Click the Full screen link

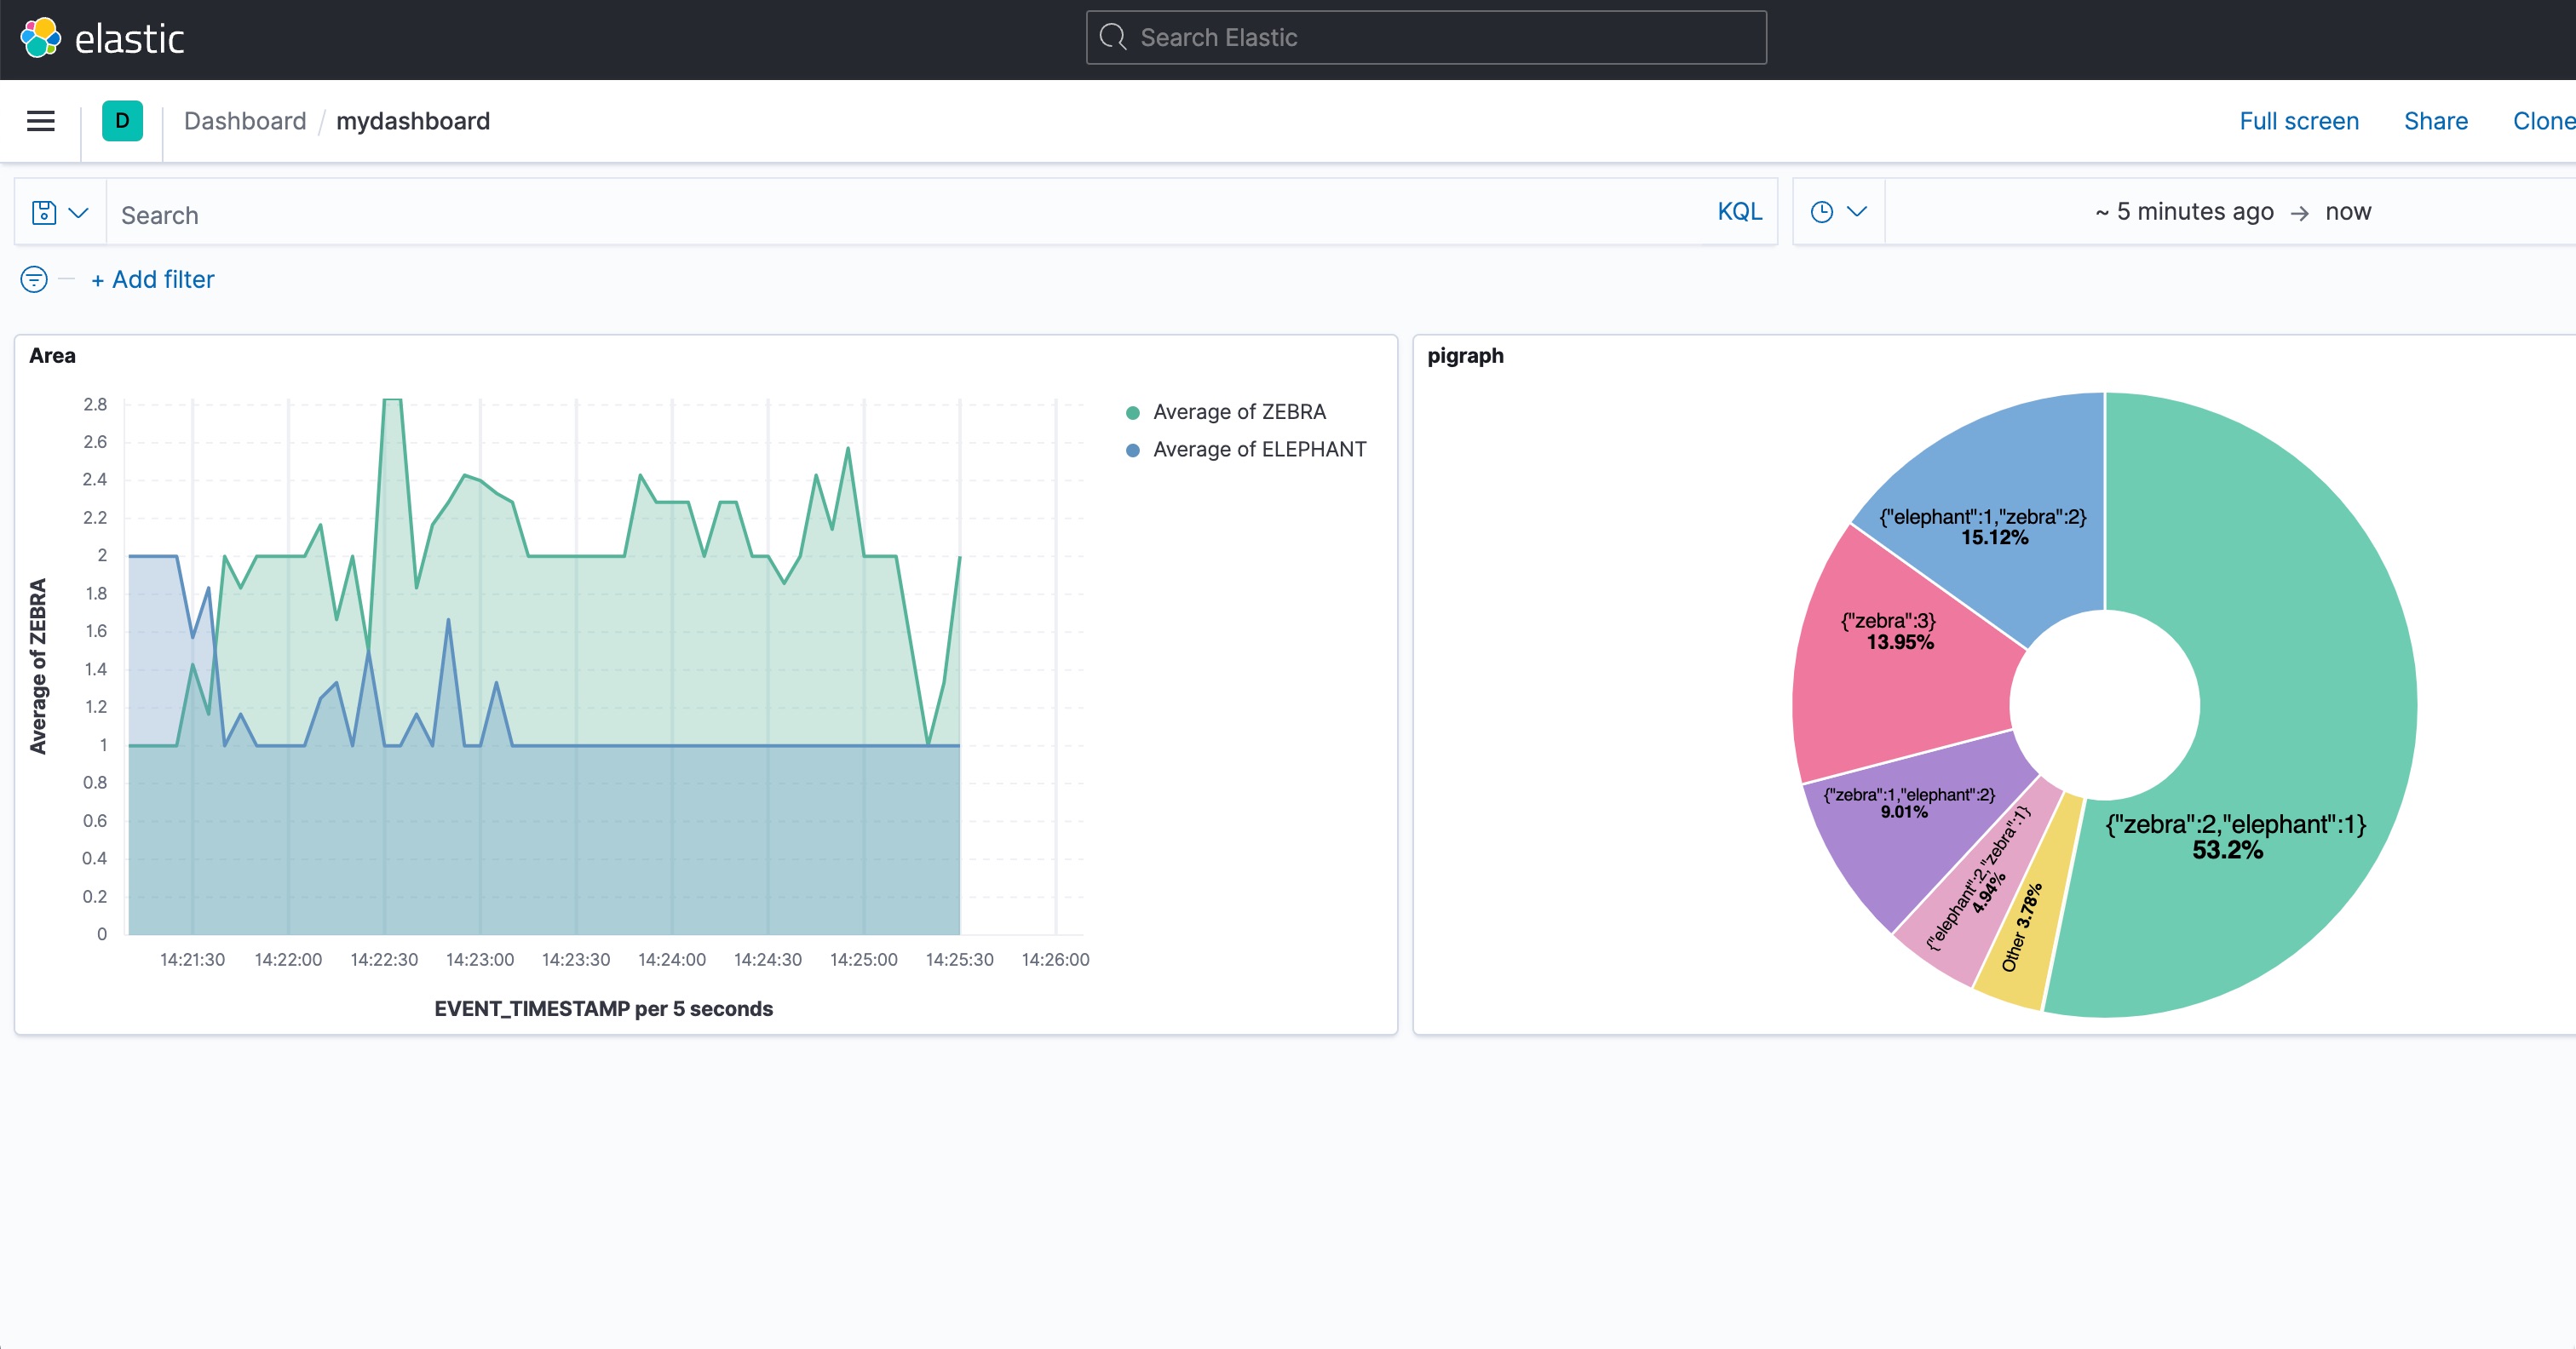2298,121
